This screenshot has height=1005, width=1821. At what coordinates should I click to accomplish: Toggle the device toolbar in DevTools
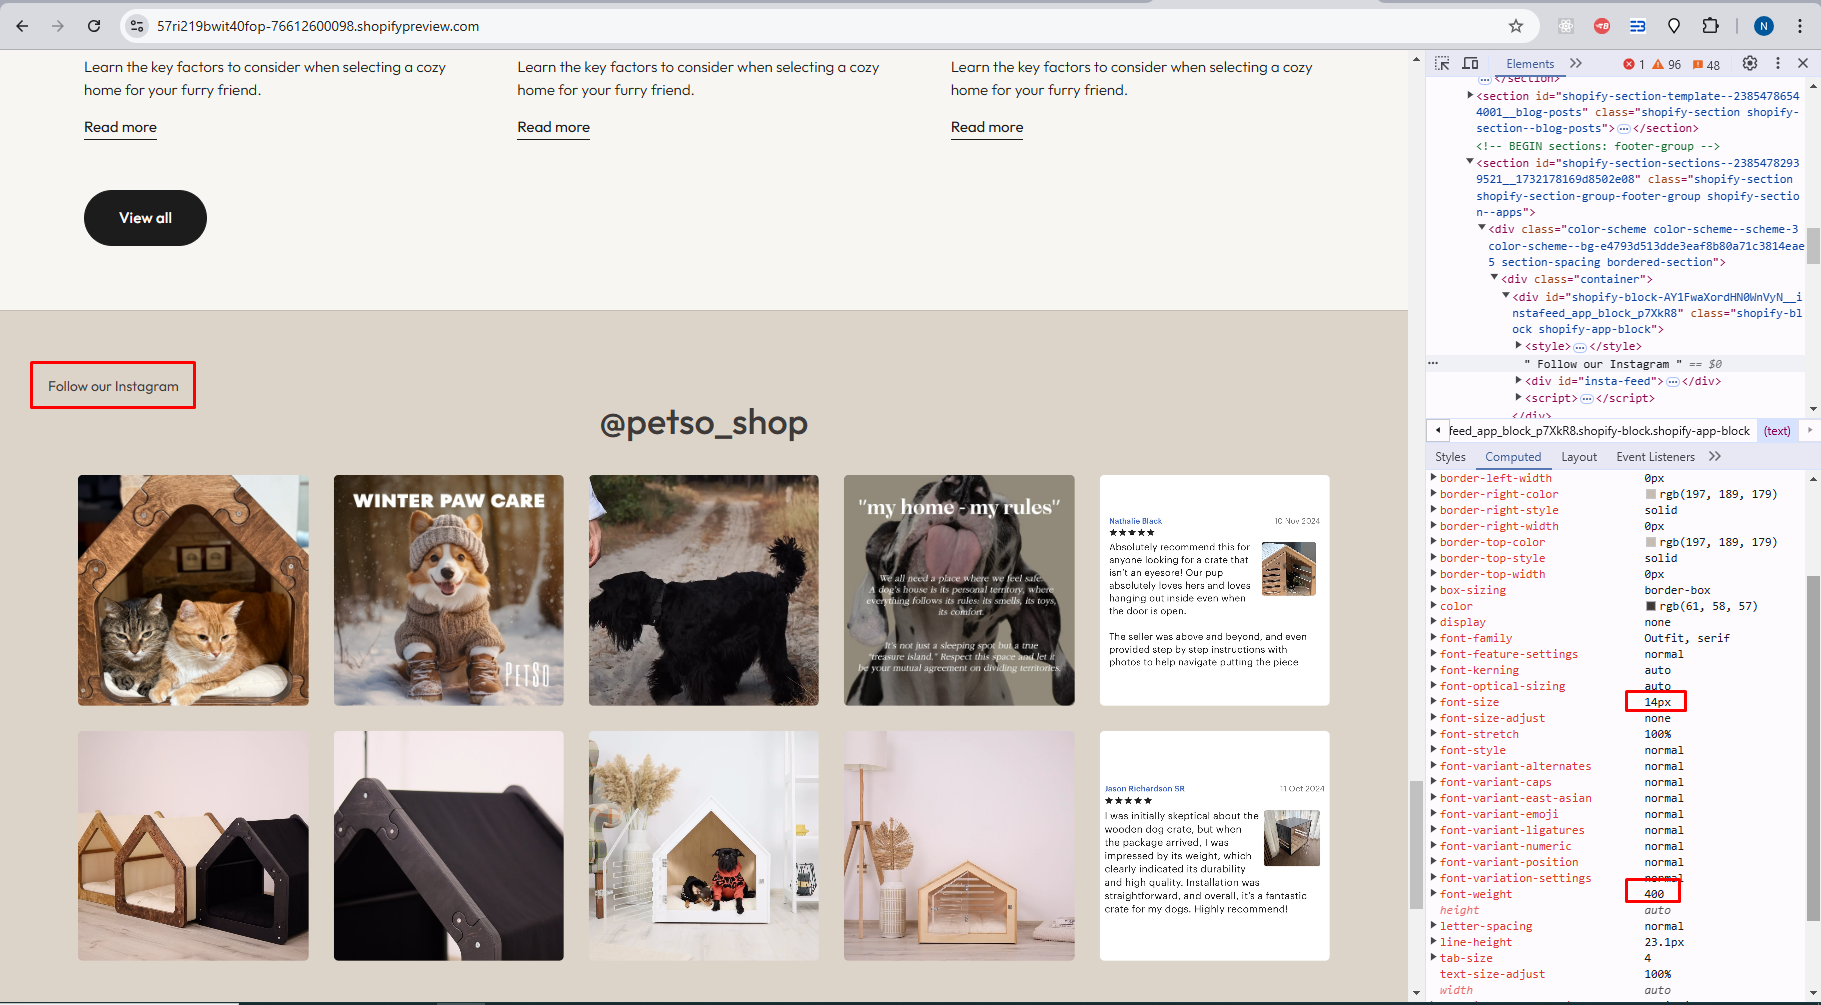[1470, 63]
